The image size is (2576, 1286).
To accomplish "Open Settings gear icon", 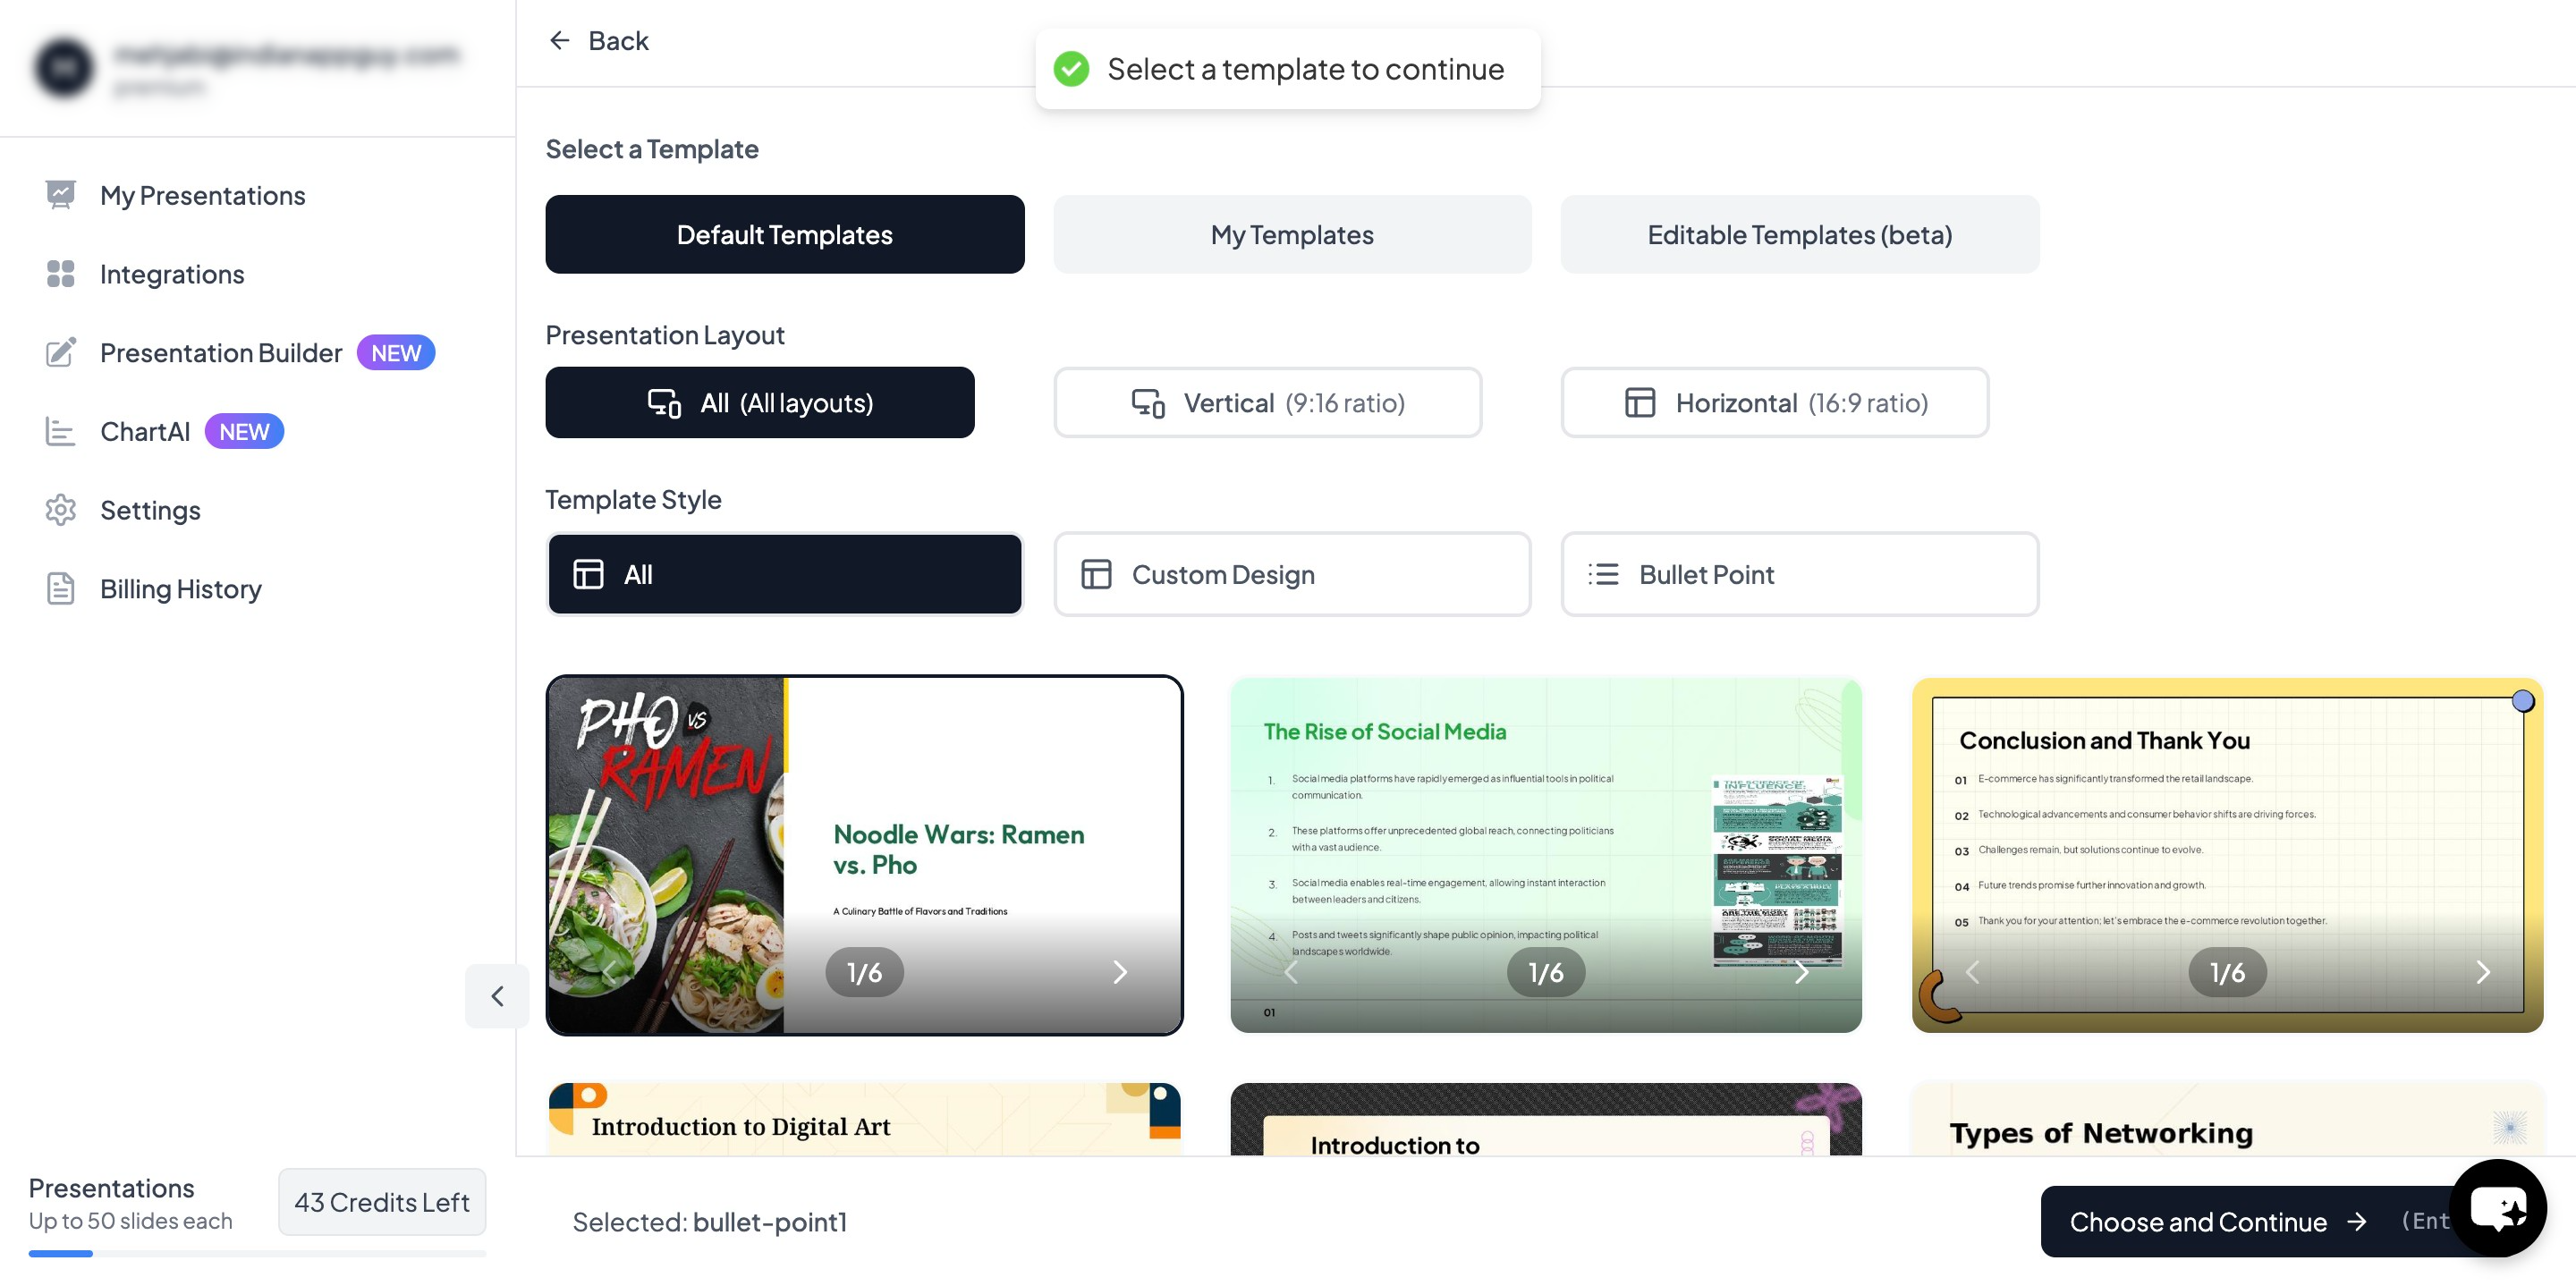I will pos(60,510).
